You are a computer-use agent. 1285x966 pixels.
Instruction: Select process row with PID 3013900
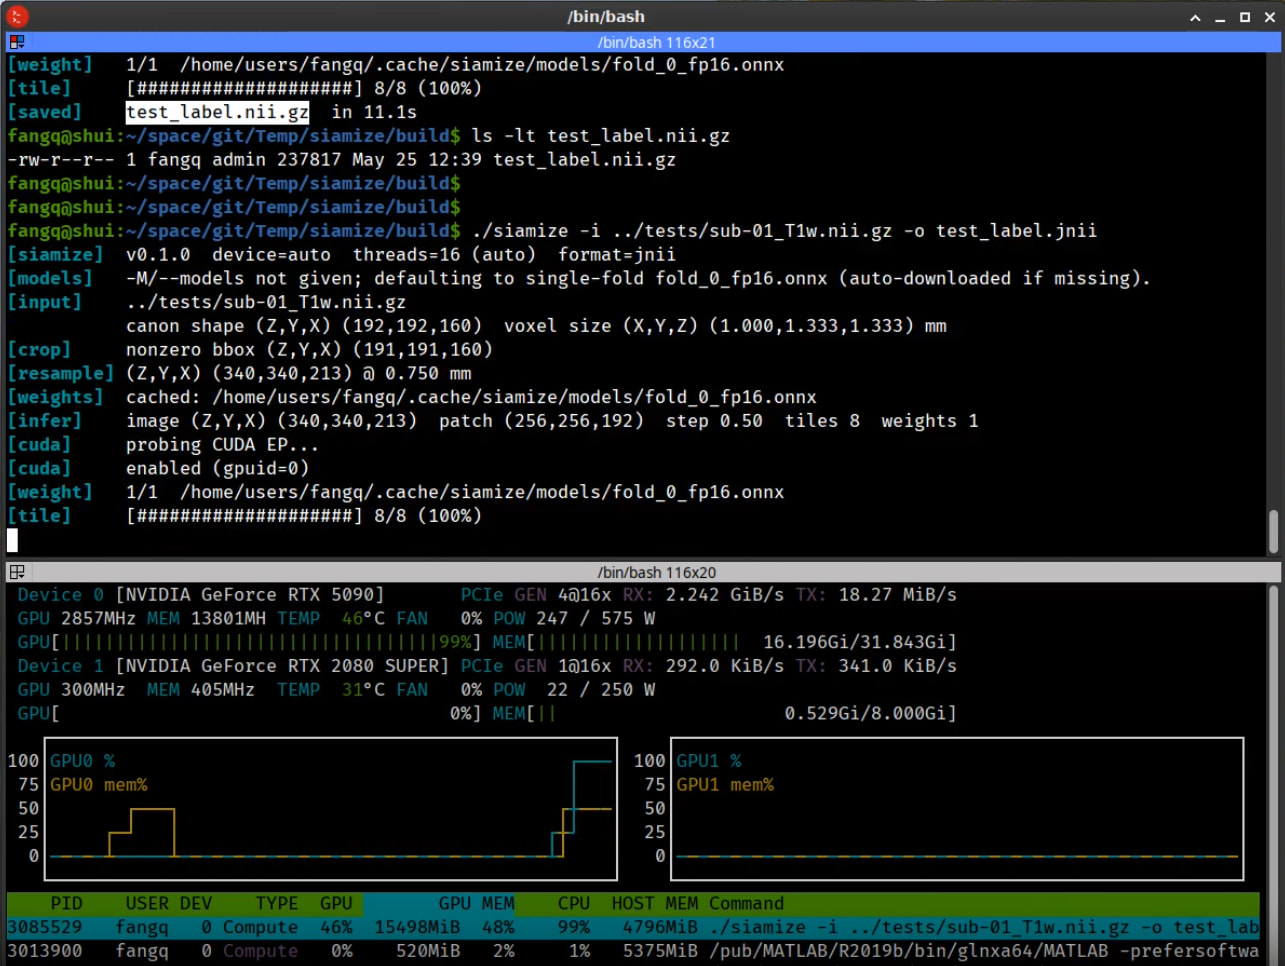633,951
